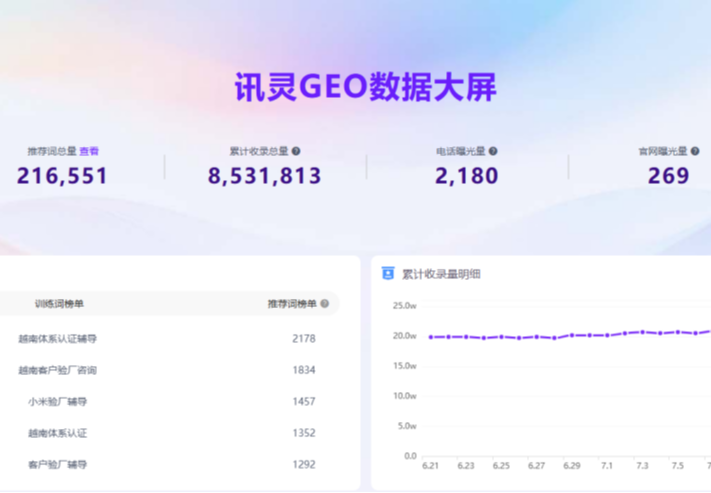Image resolution: width=711 pixels, height=493 pixels.
Task: Click the chart data point at 6.21
Action: [x=431, y=337]
